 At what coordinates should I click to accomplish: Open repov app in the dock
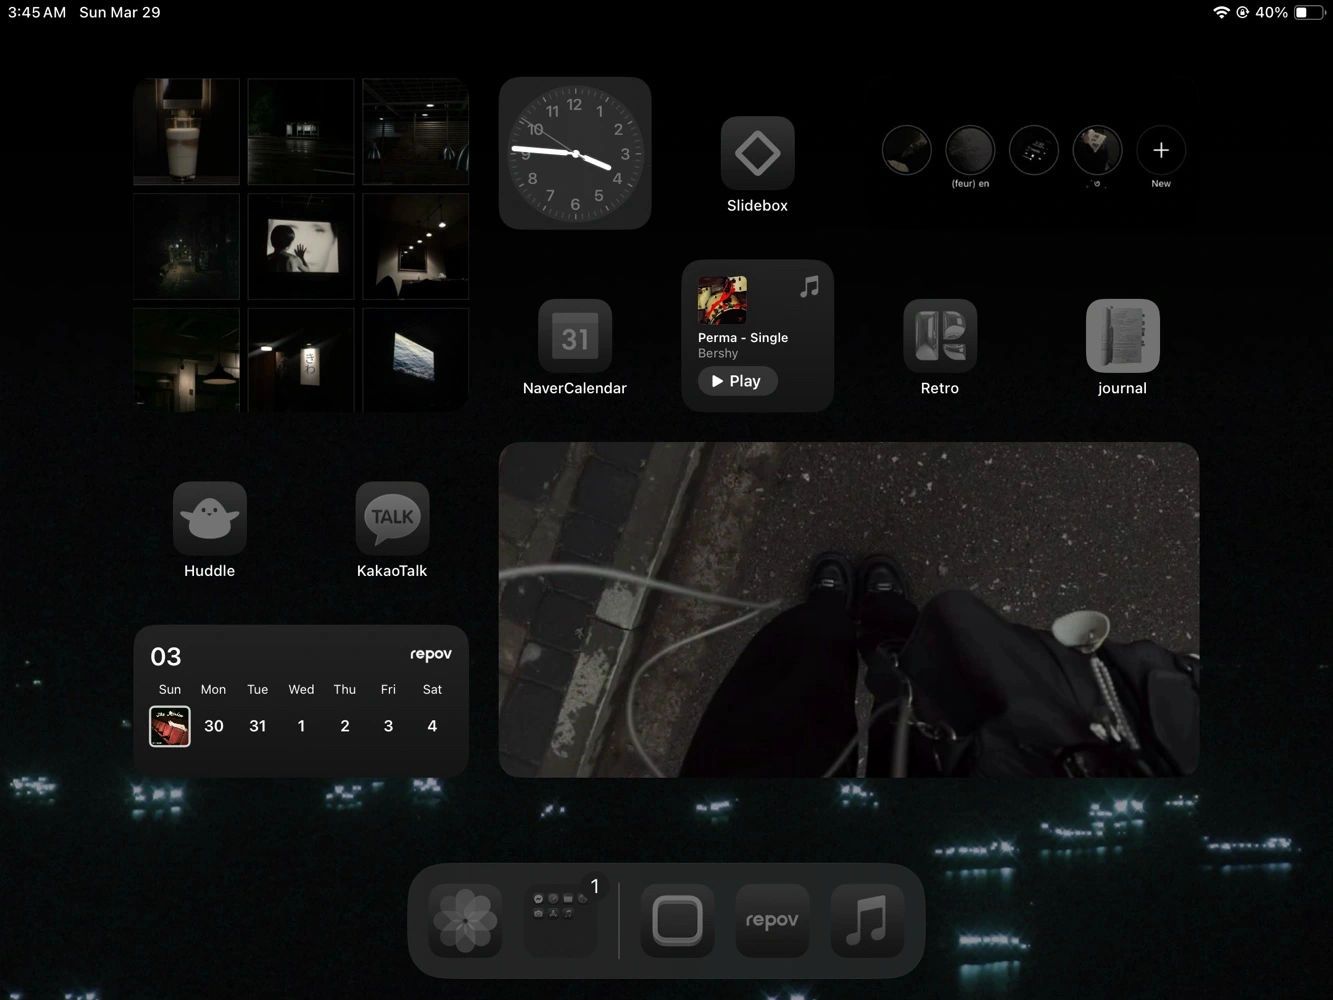tap(772, 920)
